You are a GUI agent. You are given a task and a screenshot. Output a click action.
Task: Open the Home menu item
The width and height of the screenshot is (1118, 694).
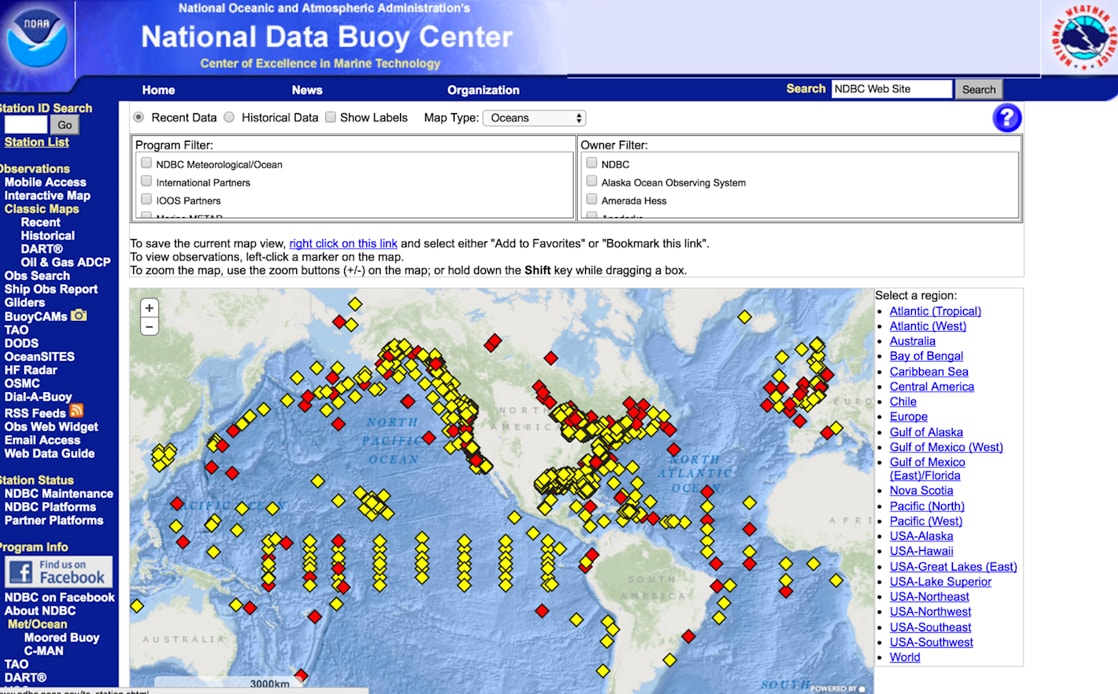click(x=158, y=90)
